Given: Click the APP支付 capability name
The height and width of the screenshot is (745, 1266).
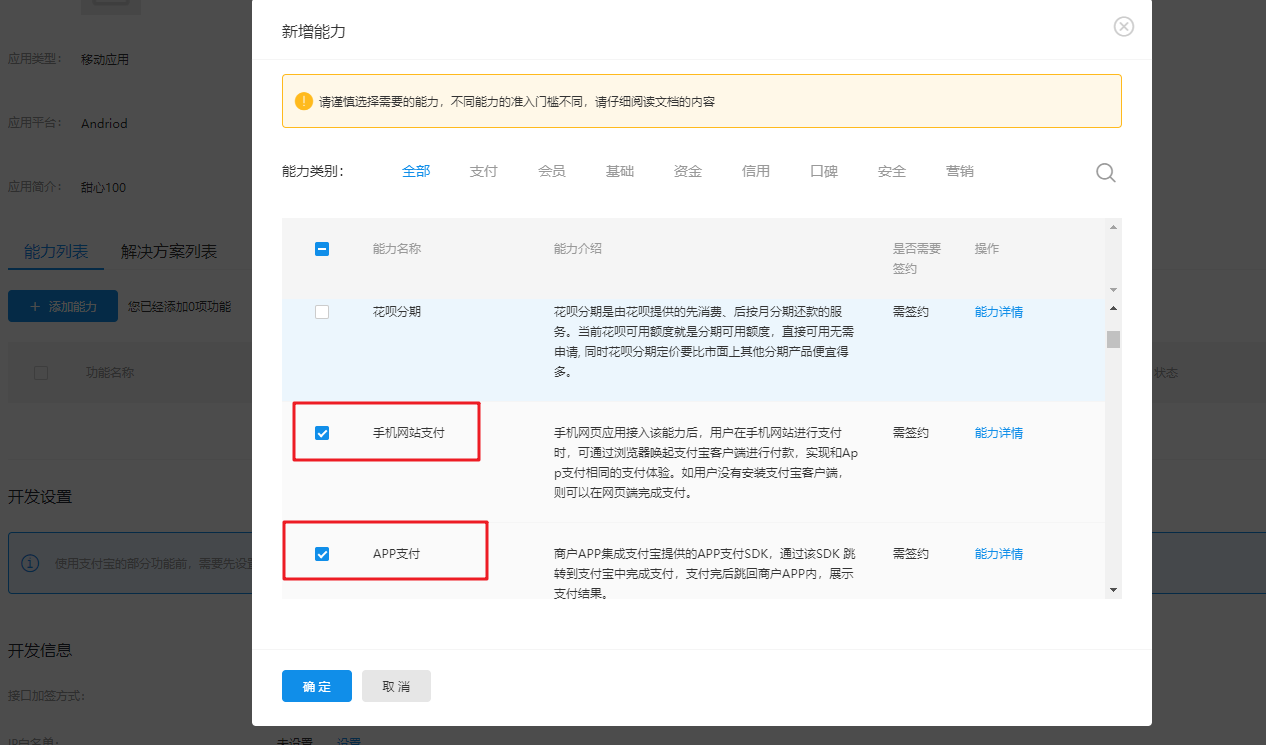Looking at the screenshot, I should click(397, 554).
